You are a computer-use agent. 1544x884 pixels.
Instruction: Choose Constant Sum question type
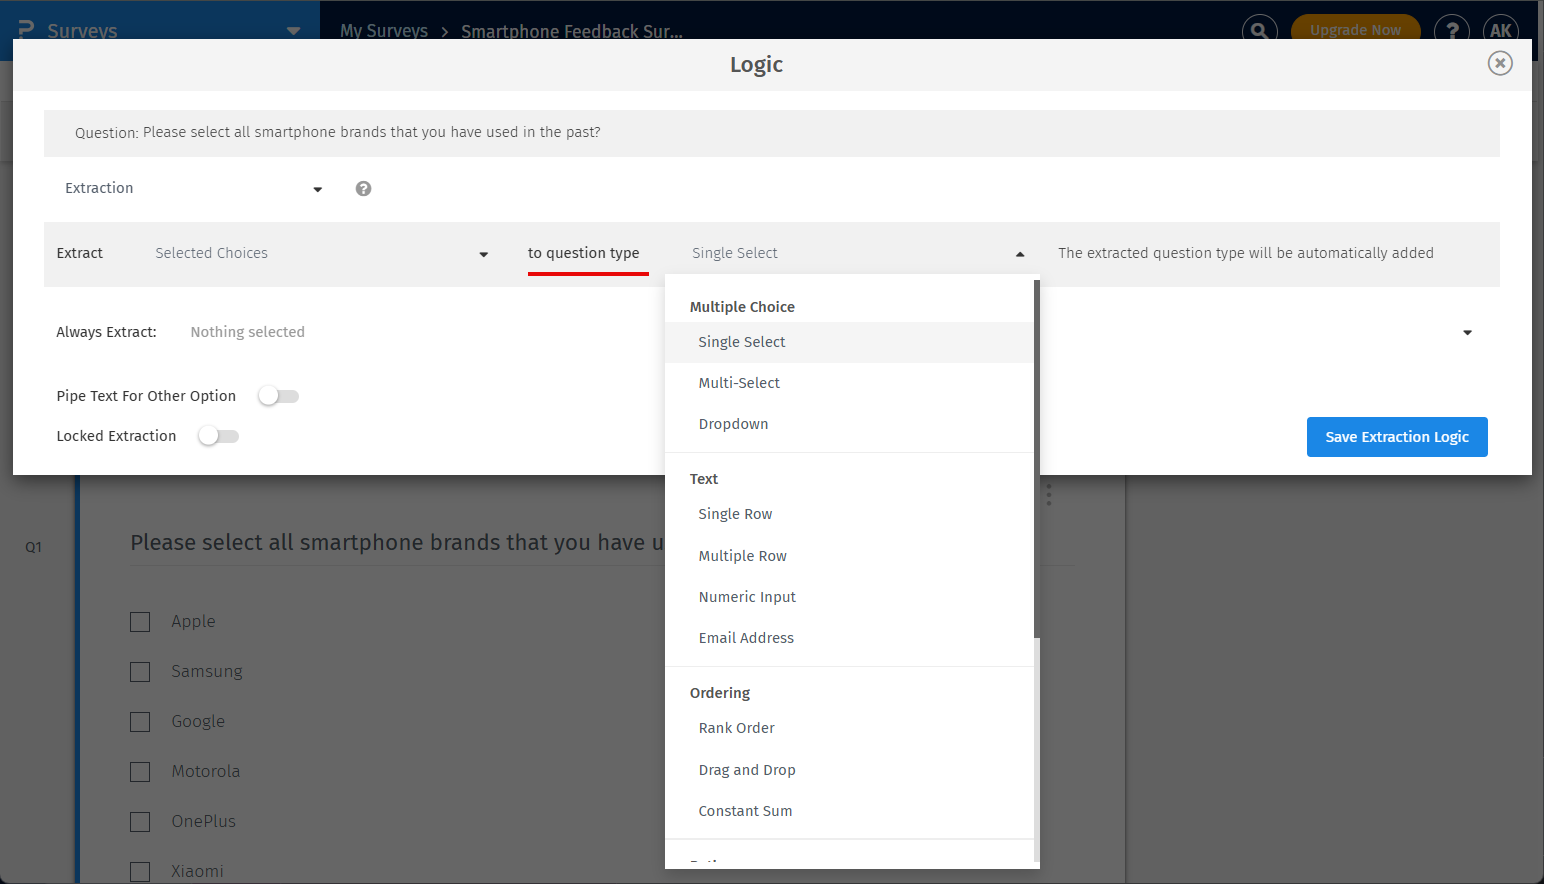[849, 811]
